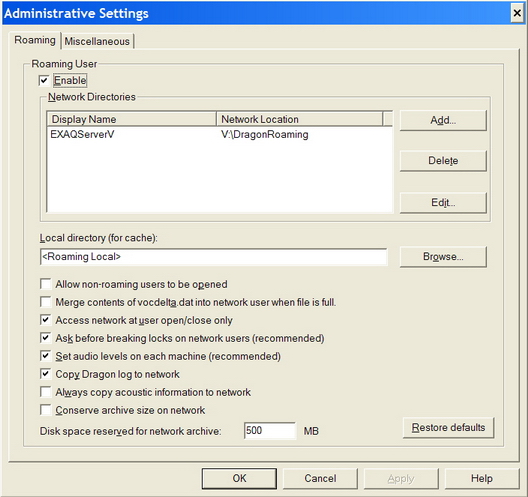528x497 pixels.
Task: Switch to the Miscellaneous tab
Action: click(97, 41)
